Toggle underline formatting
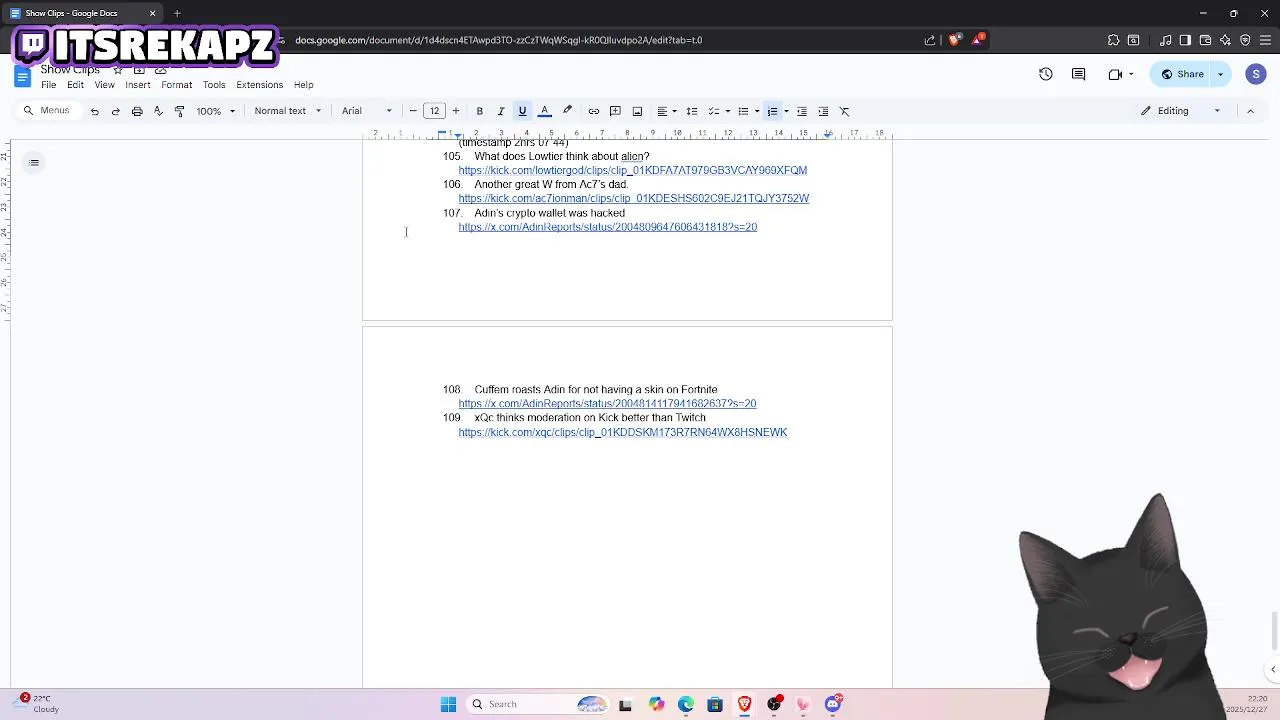The width and height of the screenshot is (1280, 720). pyautogui.click(x=522, y=111)
